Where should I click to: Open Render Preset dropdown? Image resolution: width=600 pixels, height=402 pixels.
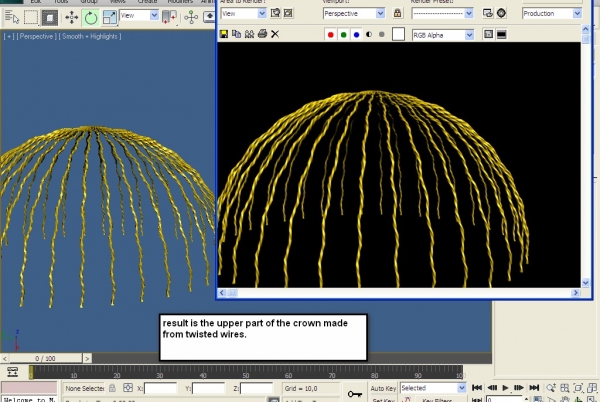click(x=443, y=13)
